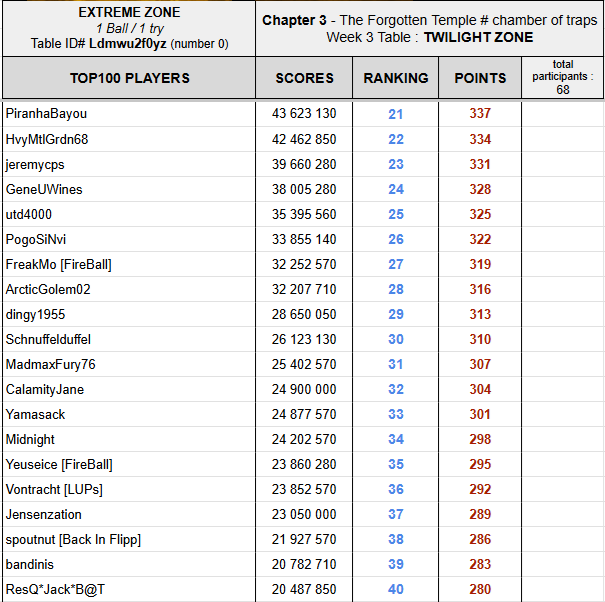605x602 pixels.
Task: Select player name PiranhaBayou
Action: [x=46, y=114]
